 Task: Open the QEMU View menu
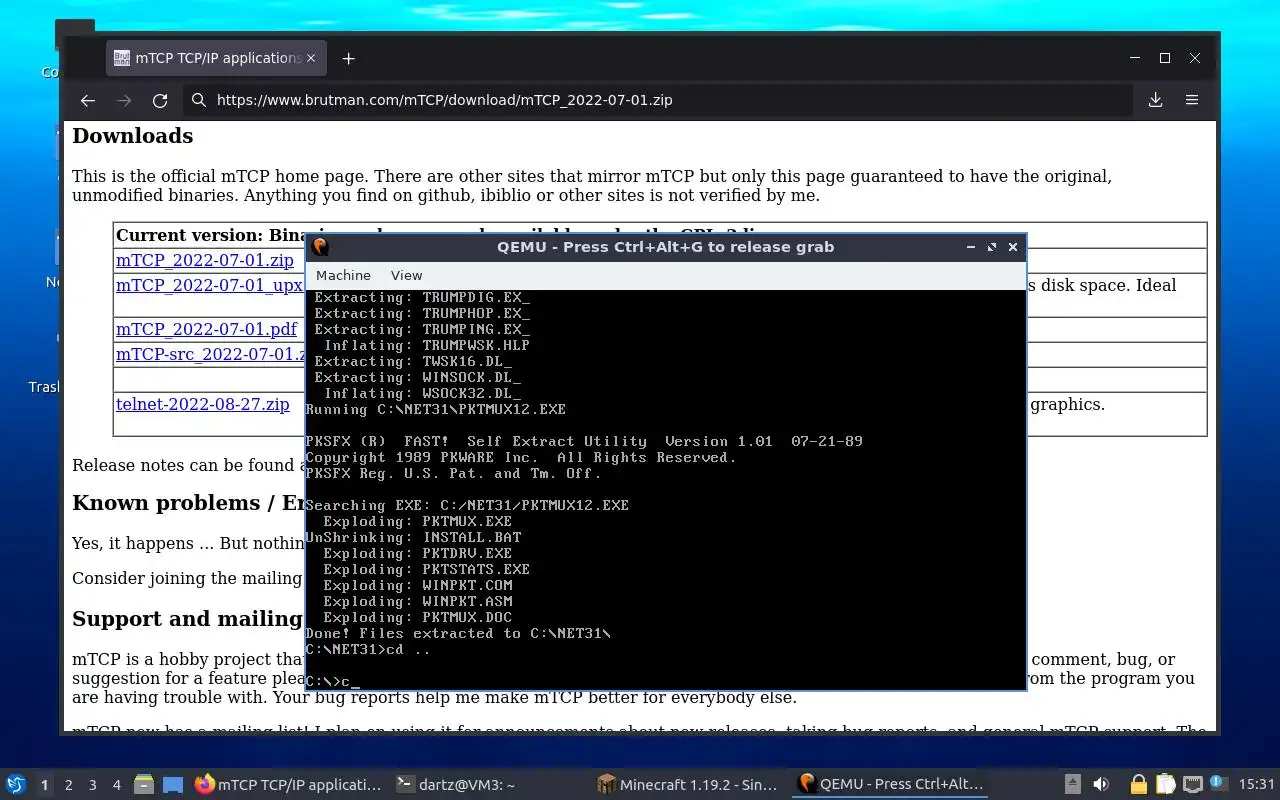pos(406,275)
